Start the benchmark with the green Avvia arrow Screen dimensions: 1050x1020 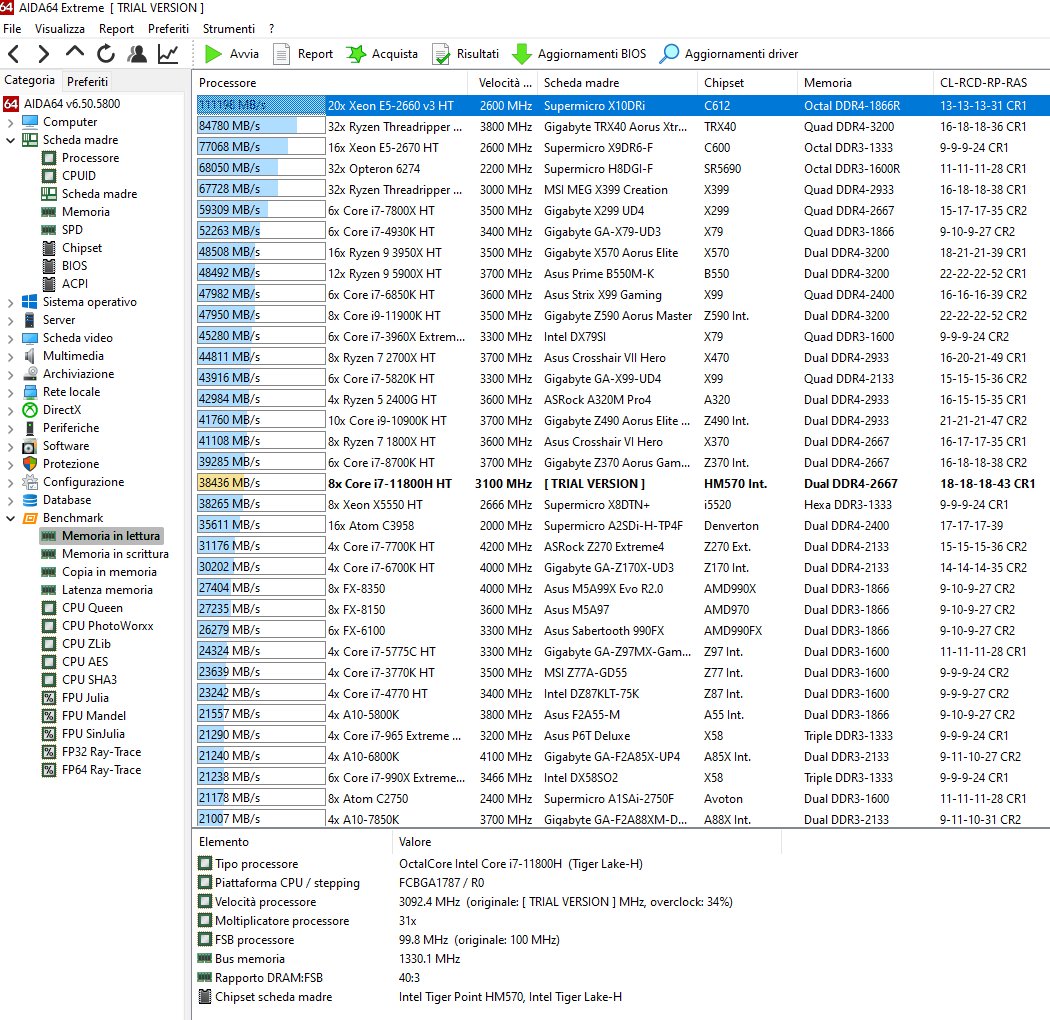tap(213, 54)
